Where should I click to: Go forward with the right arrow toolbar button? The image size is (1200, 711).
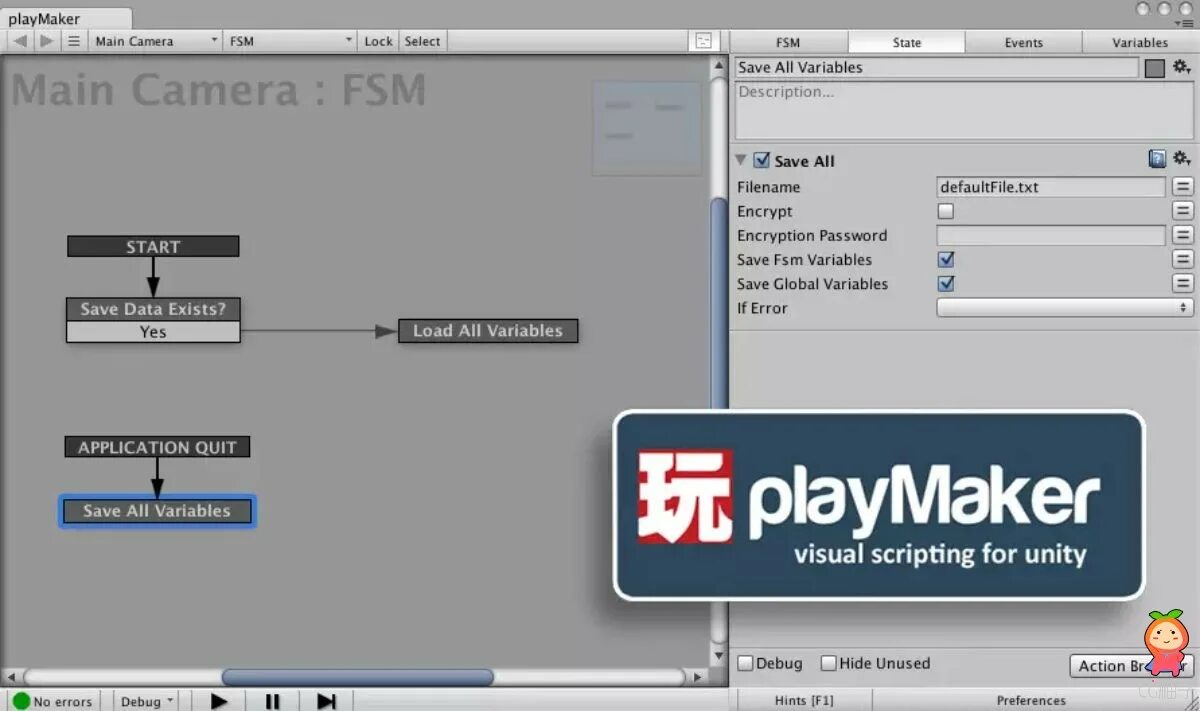tap(46, 41)
